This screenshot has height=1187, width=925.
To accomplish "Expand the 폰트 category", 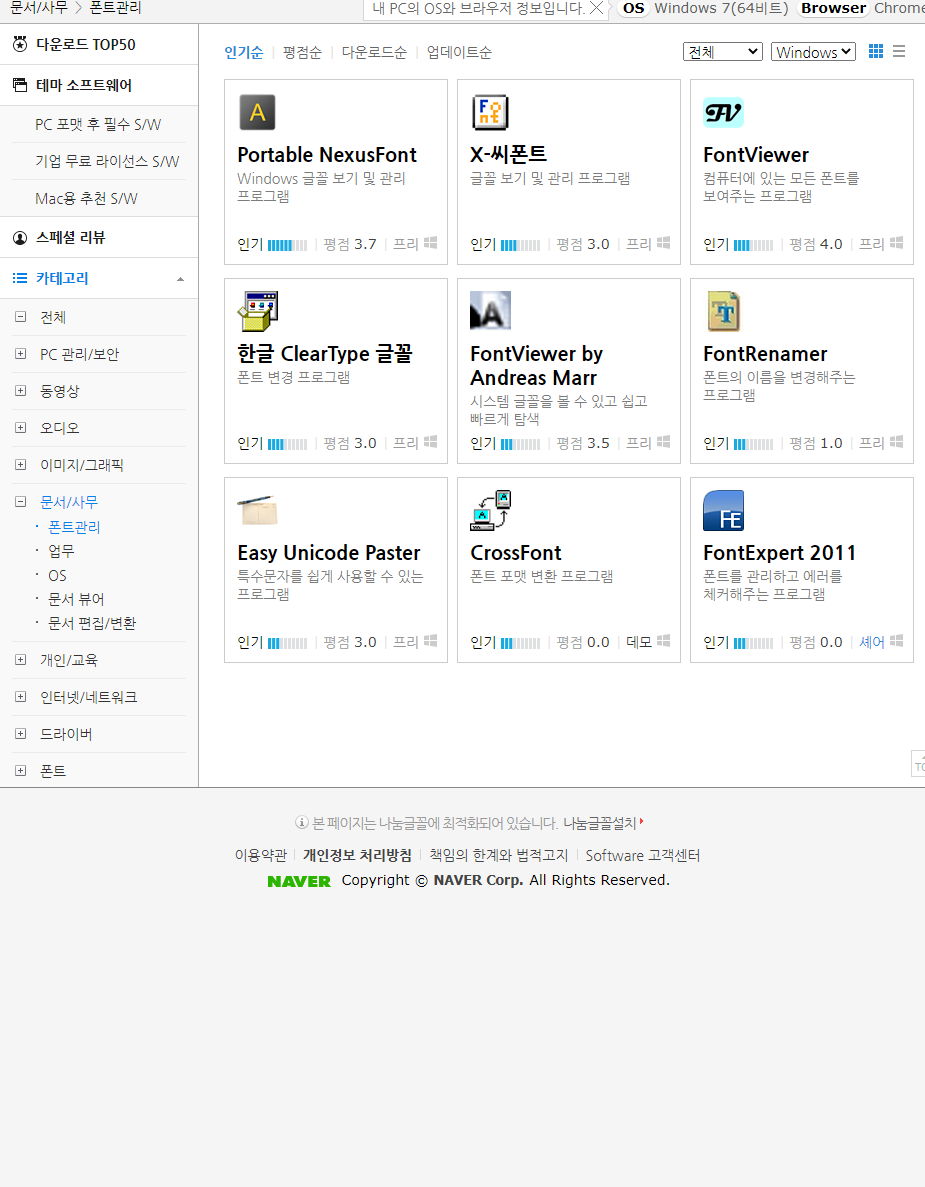I will coord(20,771).
